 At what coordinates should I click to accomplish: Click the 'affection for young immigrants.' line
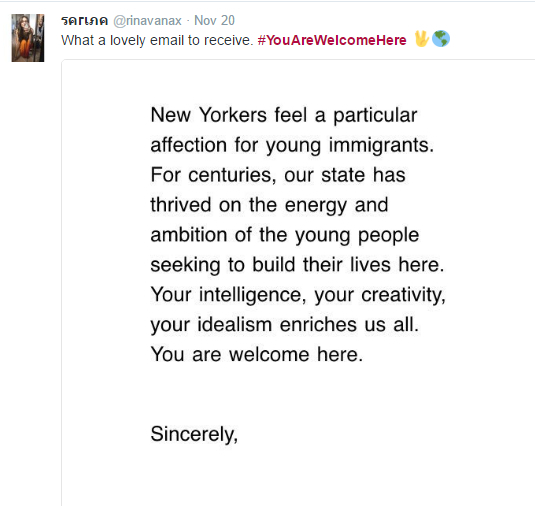pos(292,145)
